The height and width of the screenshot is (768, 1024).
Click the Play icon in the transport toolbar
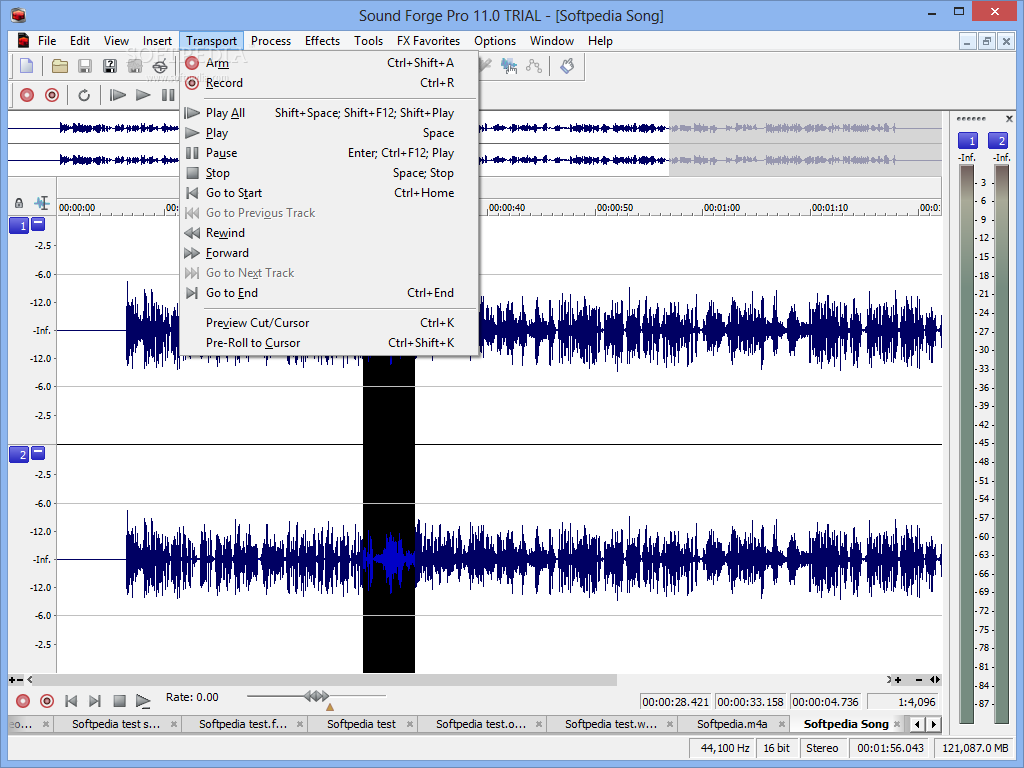click(143, 95)
